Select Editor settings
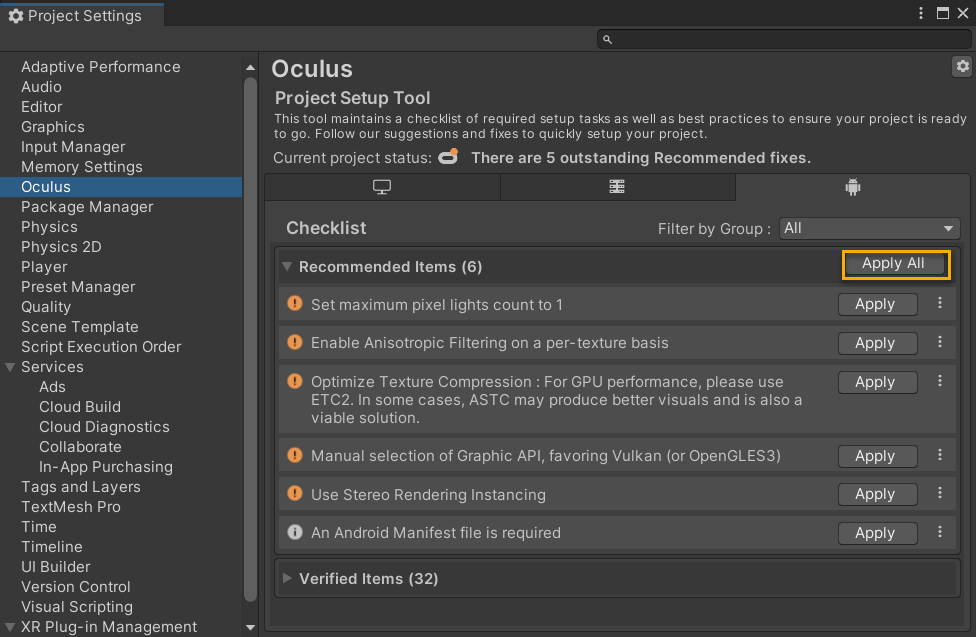 click(x=42, y=106)
